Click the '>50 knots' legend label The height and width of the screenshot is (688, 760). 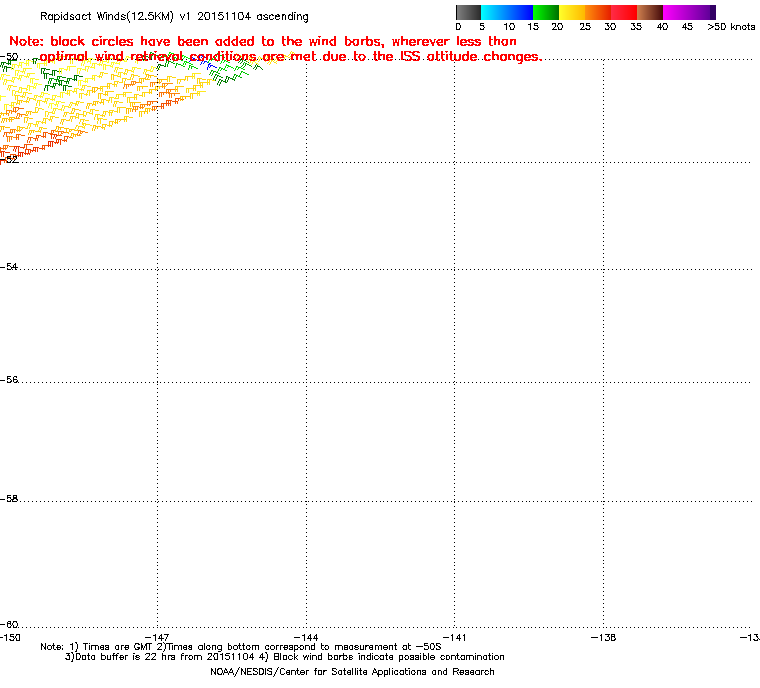tap(731, 27)
